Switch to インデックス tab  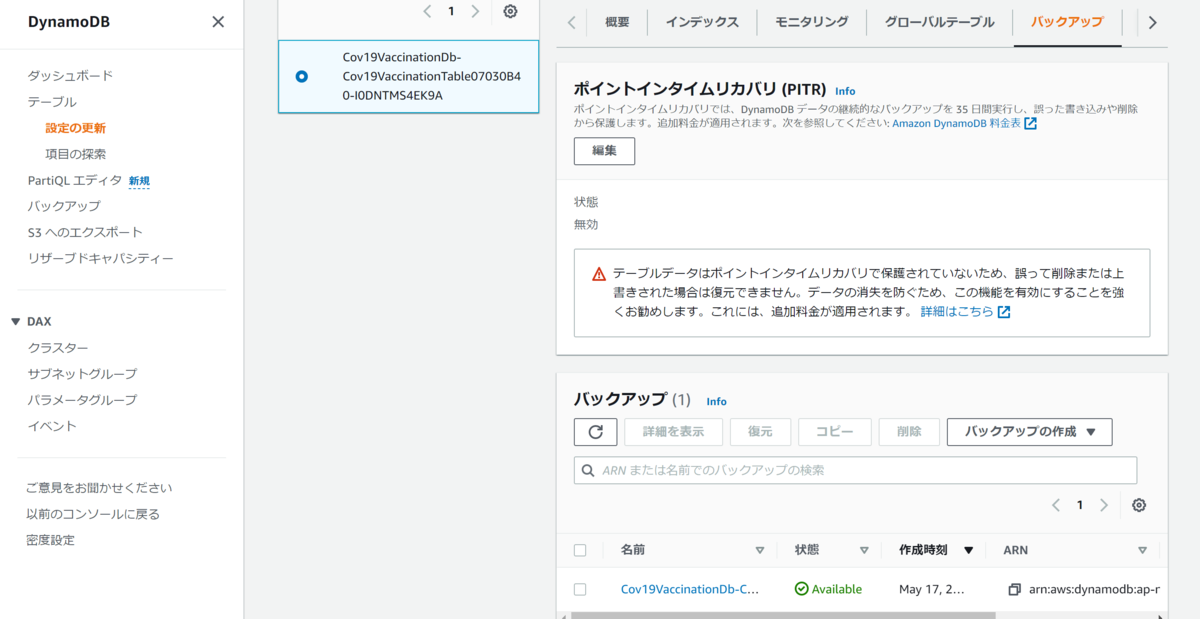pyautogui.click(x=702, y=22)
